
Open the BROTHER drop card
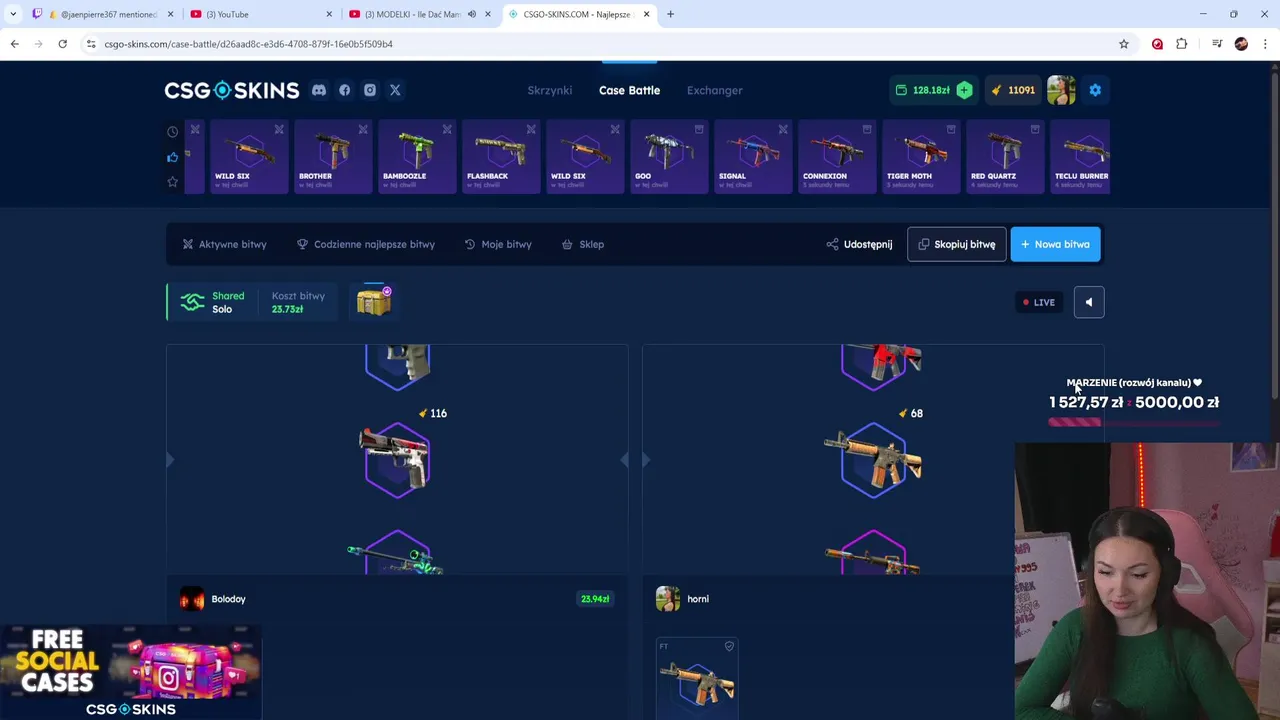[x=333, y=157]
